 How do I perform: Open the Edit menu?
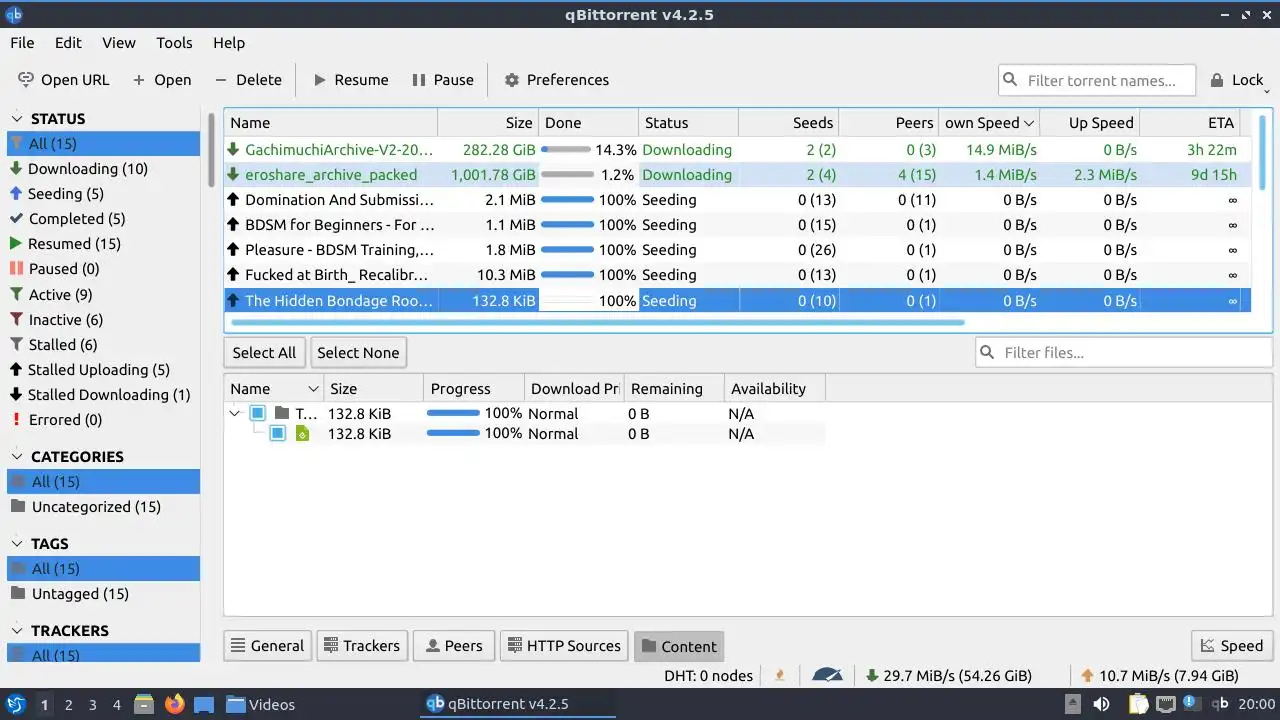point(68,43)
